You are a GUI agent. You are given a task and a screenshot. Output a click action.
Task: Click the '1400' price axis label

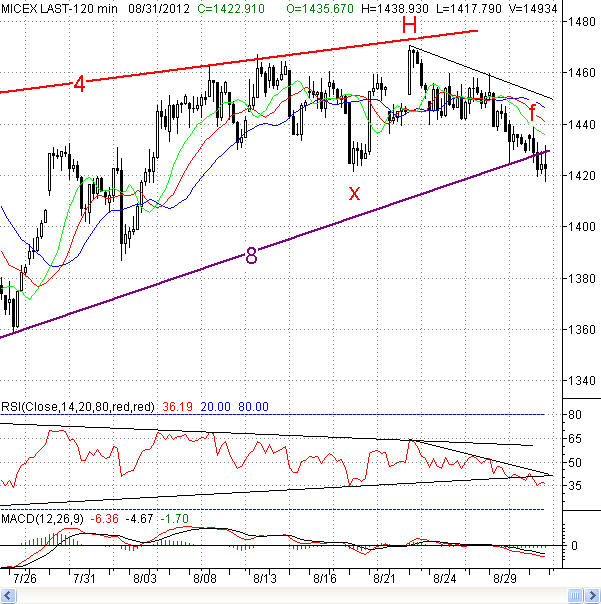pyautogui.click(x=581, y=226)
